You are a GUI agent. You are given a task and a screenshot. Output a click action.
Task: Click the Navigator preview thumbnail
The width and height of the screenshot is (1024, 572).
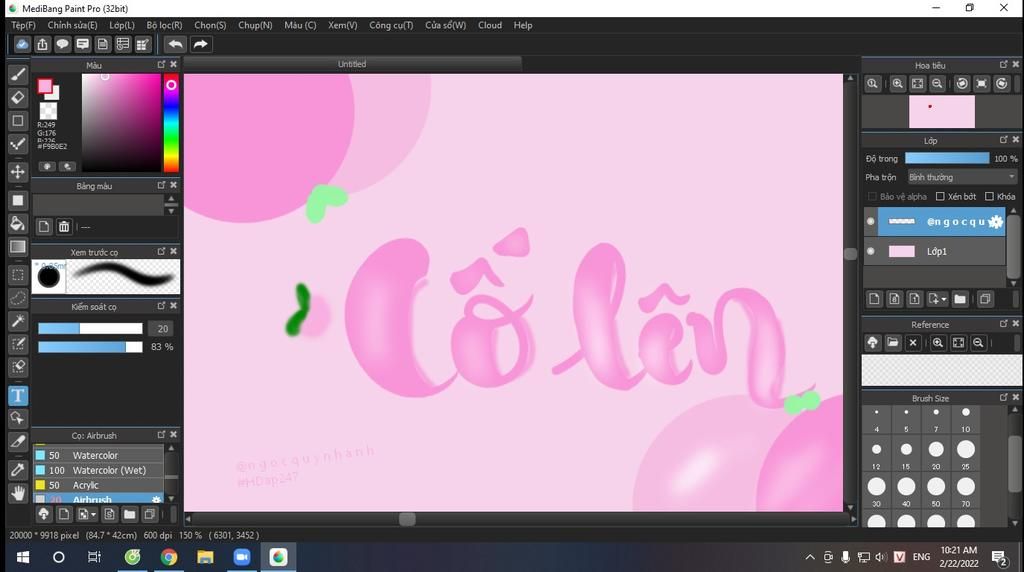(x=942, y=112)
